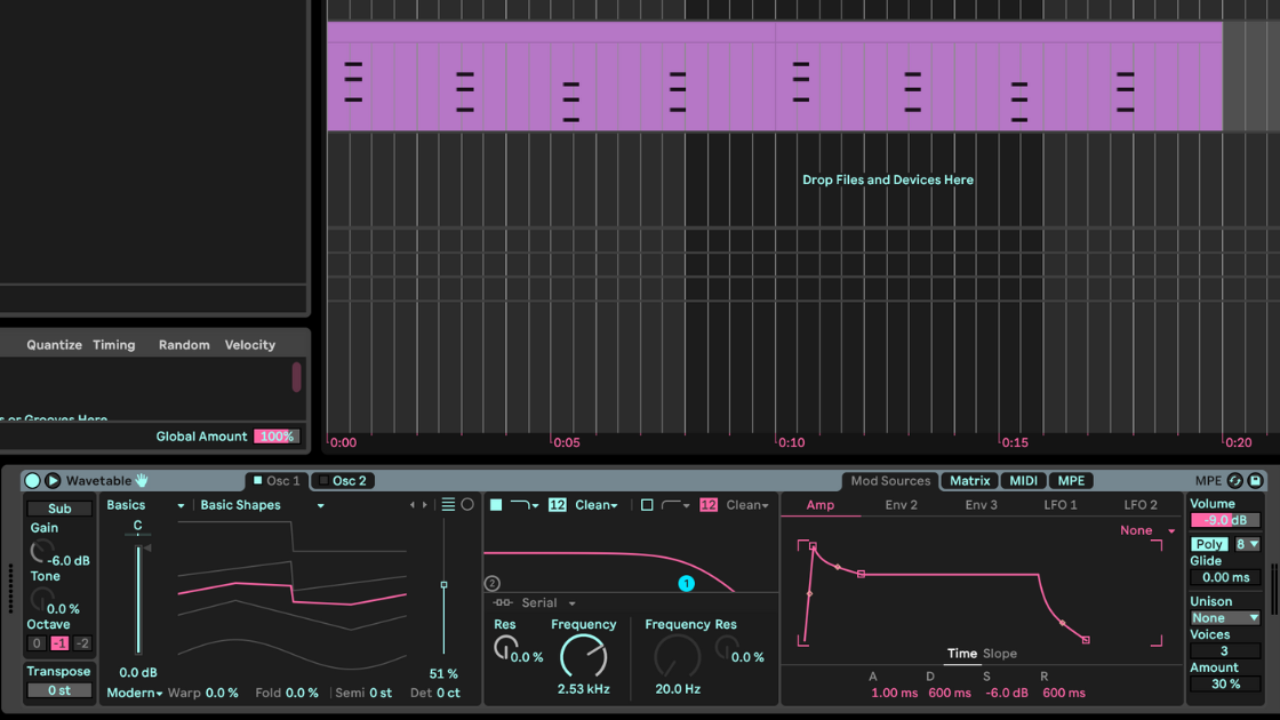
Task: Click the grip handle left of Wavetable device
Action: [11, 589]
